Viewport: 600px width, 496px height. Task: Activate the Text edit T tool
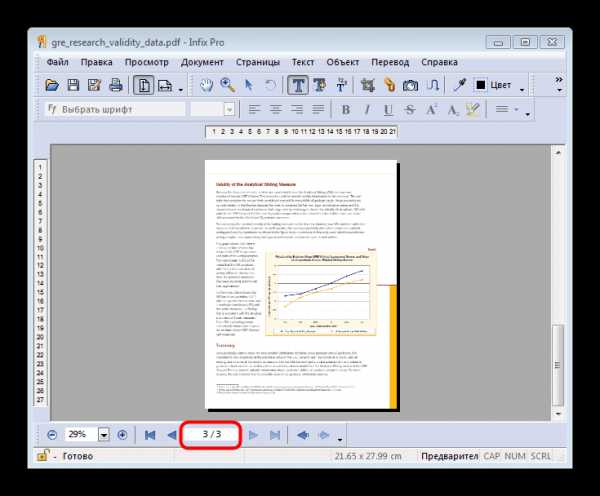(x=298, y=85)
